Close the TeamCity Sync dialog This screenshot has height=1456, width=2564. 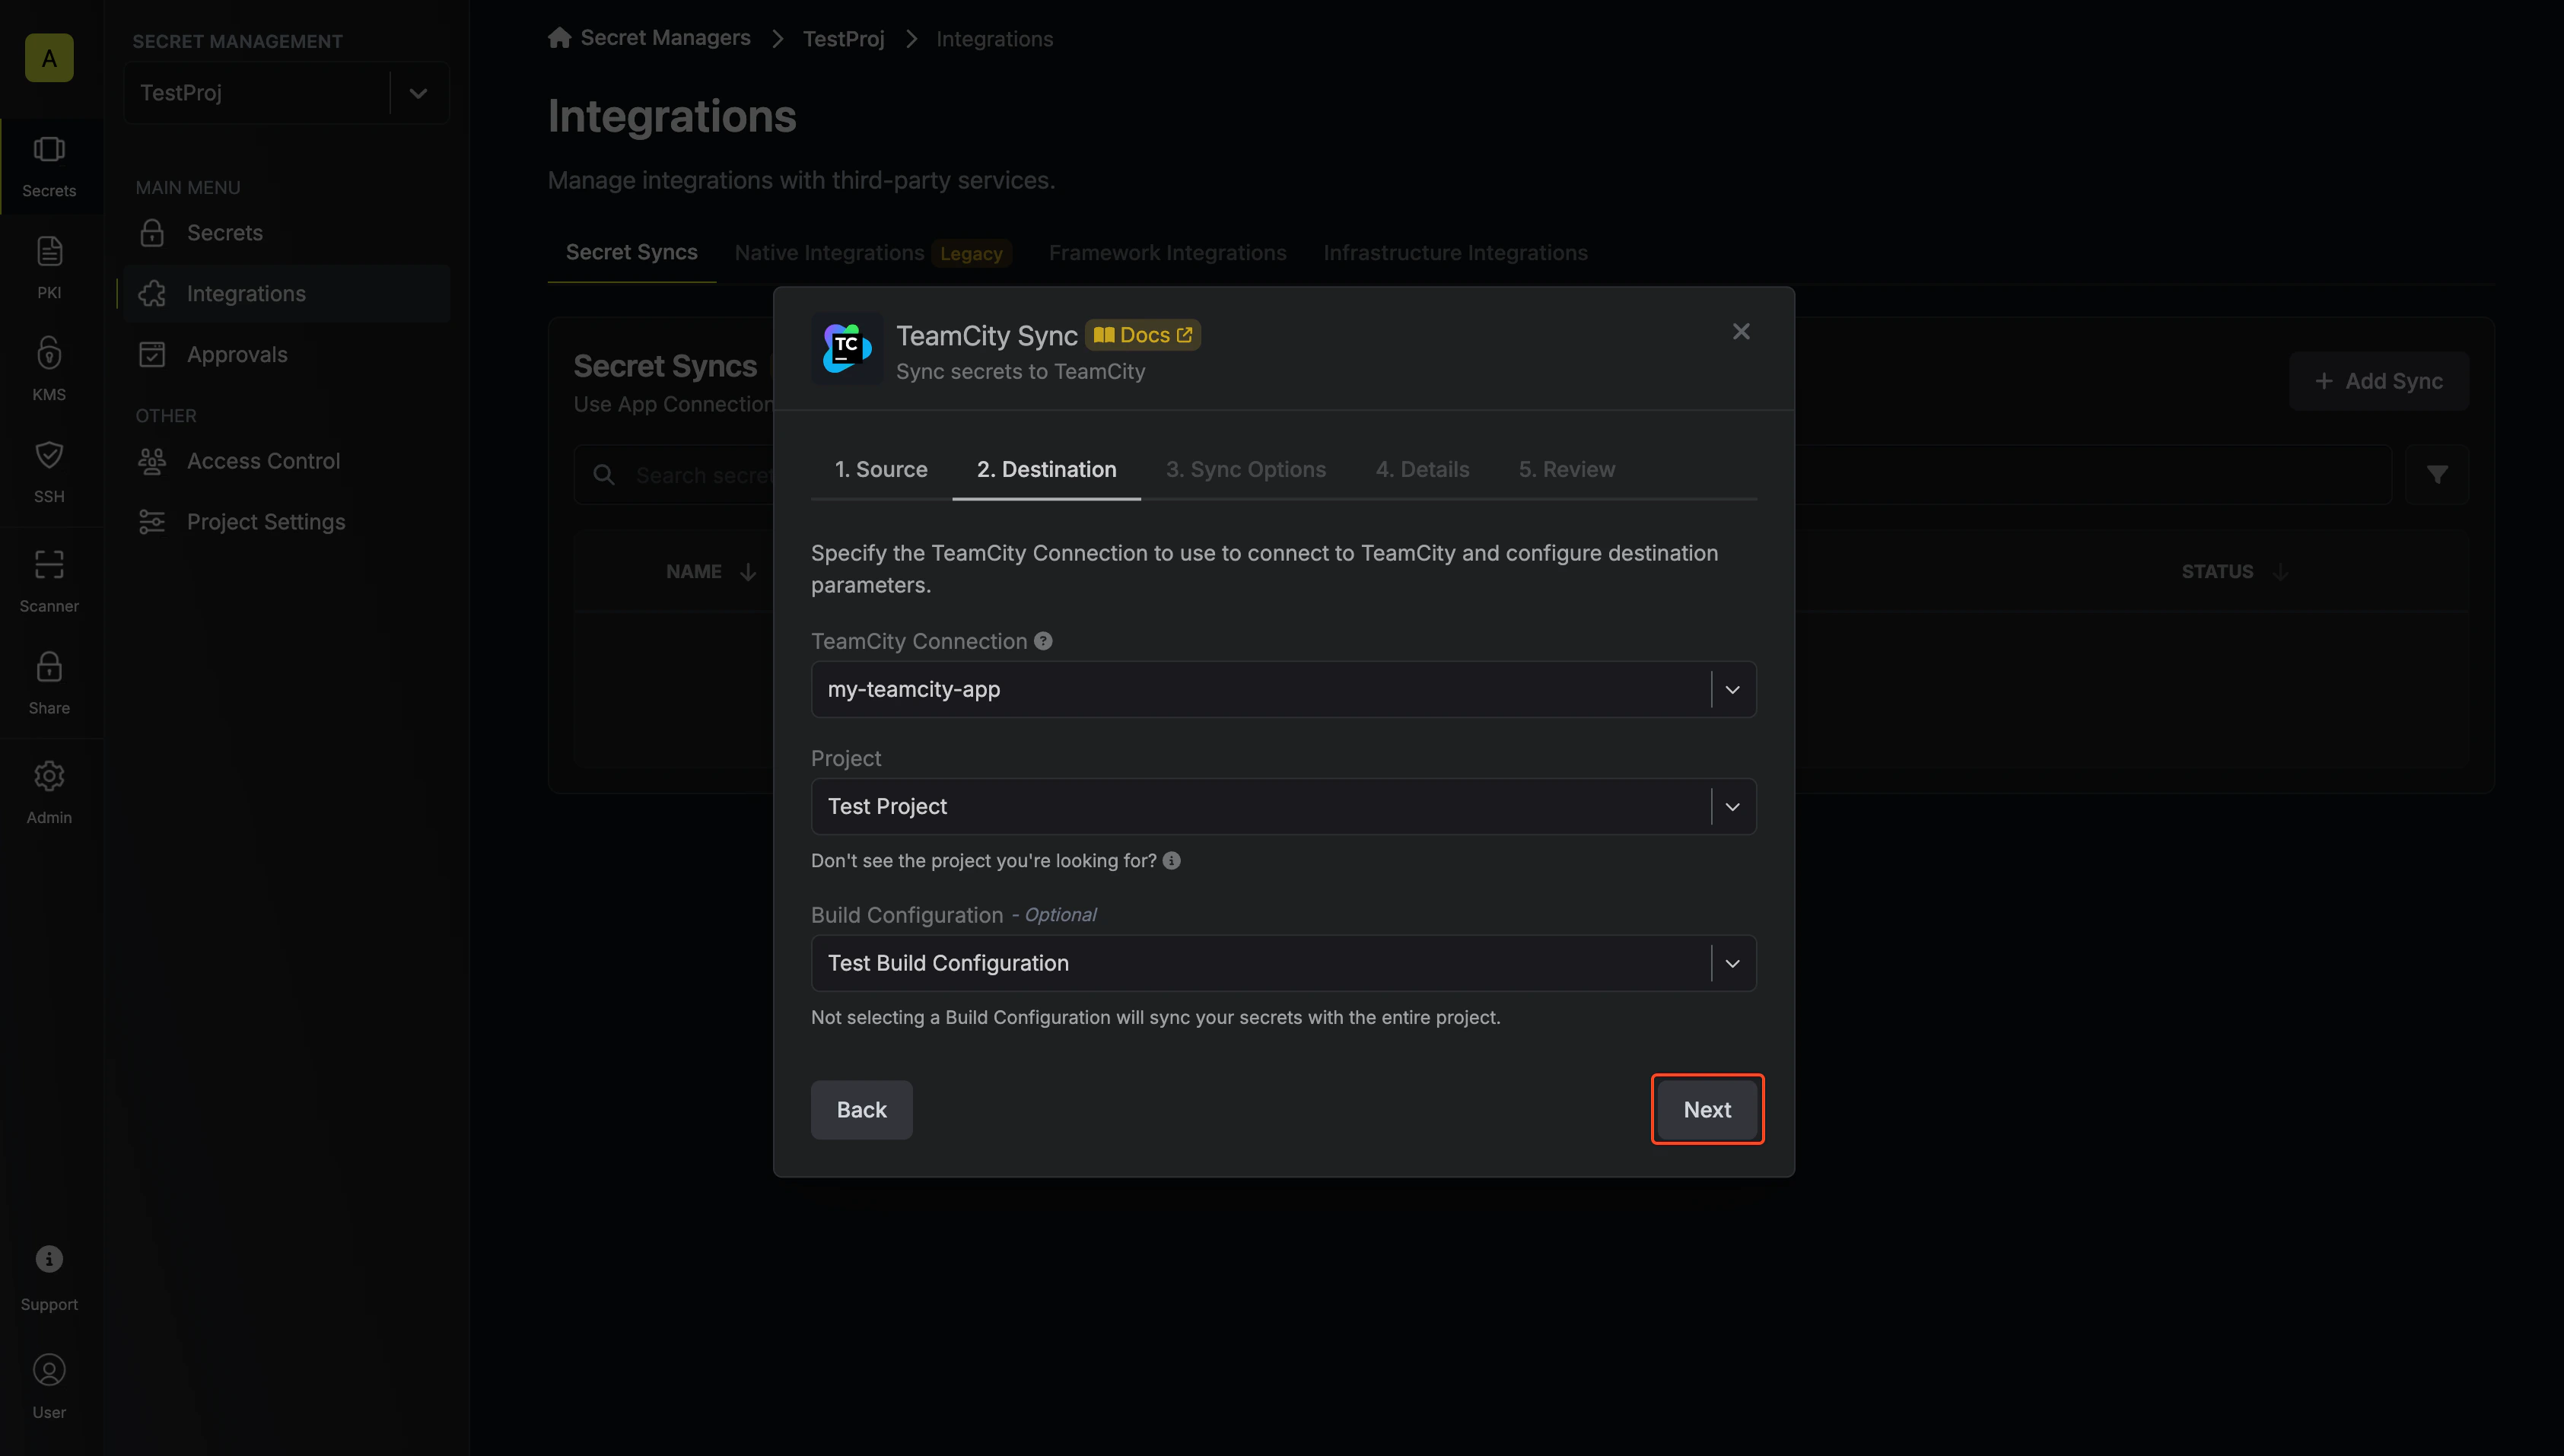(x=1741, y=332)
